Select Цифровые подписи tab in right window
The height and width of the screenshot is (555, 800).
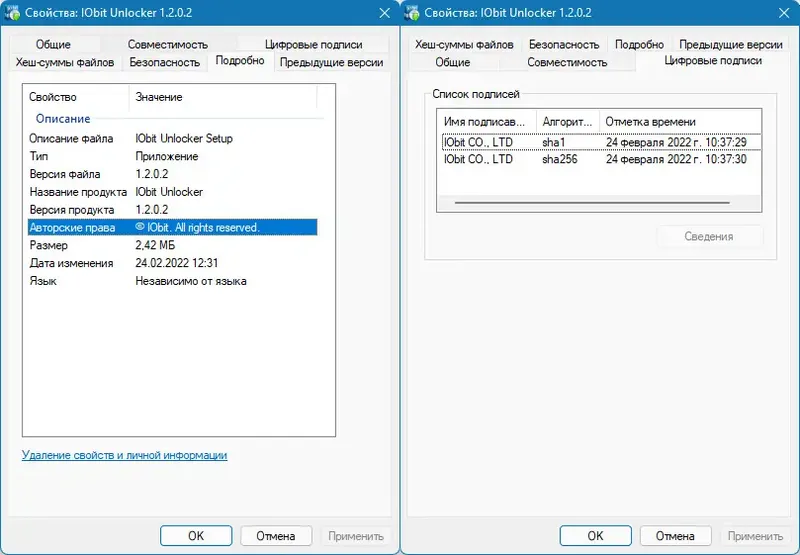coord(713,61)
